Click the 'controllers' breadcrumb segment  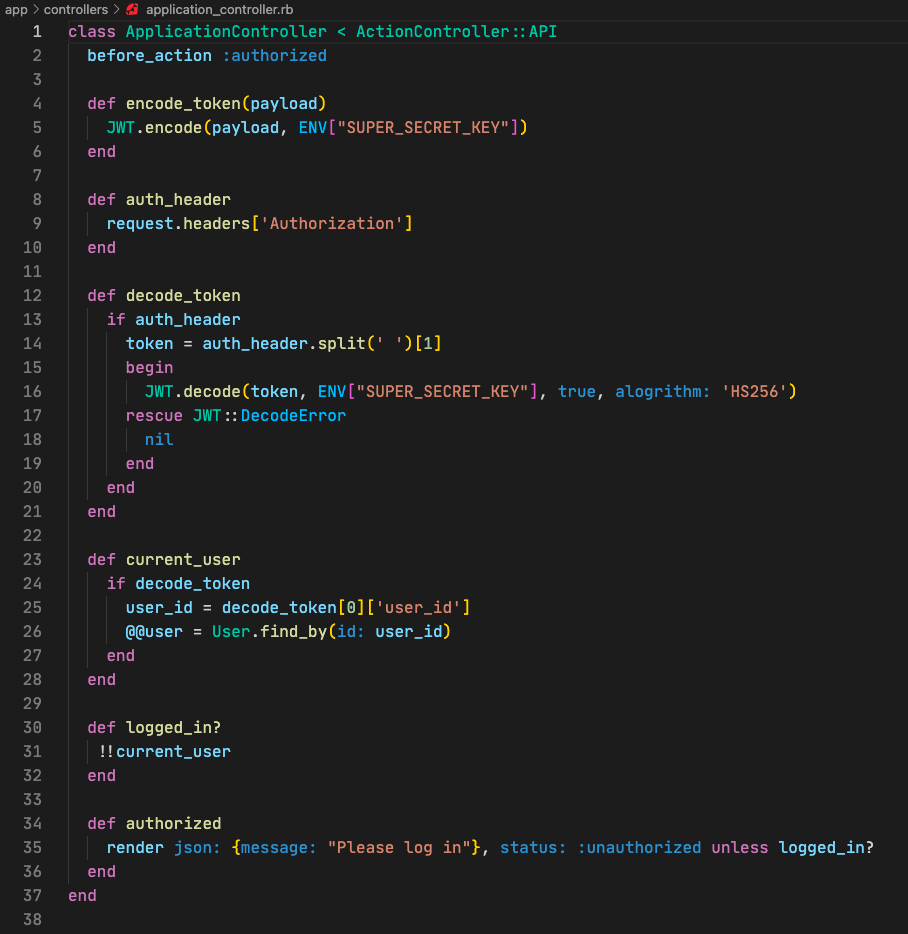pyautogui.click(x=76, y=10)
